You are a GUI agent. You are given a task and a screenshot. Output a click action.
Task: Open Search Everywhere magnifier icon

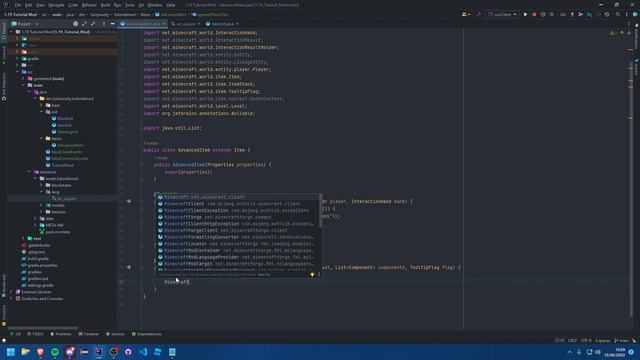618,14
